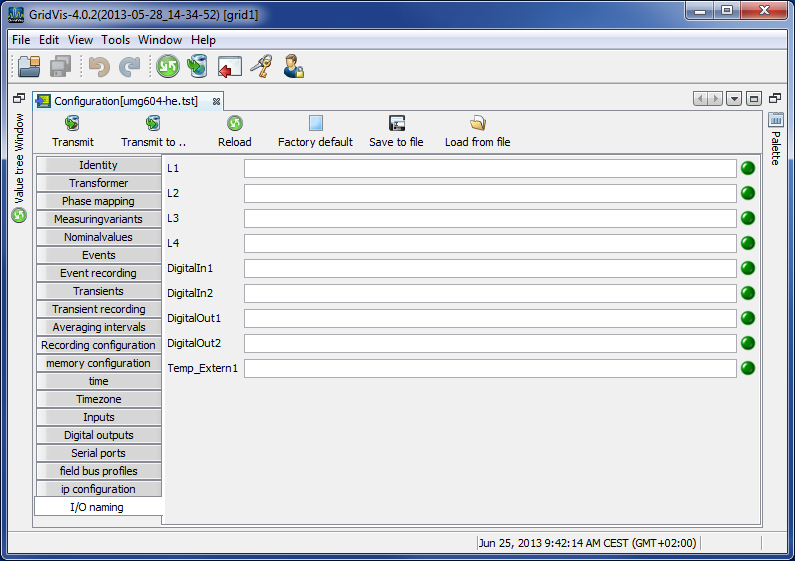Click the green refresh circle toolbar icon
This screenshot has height=561, width=795.
point(168,66)
